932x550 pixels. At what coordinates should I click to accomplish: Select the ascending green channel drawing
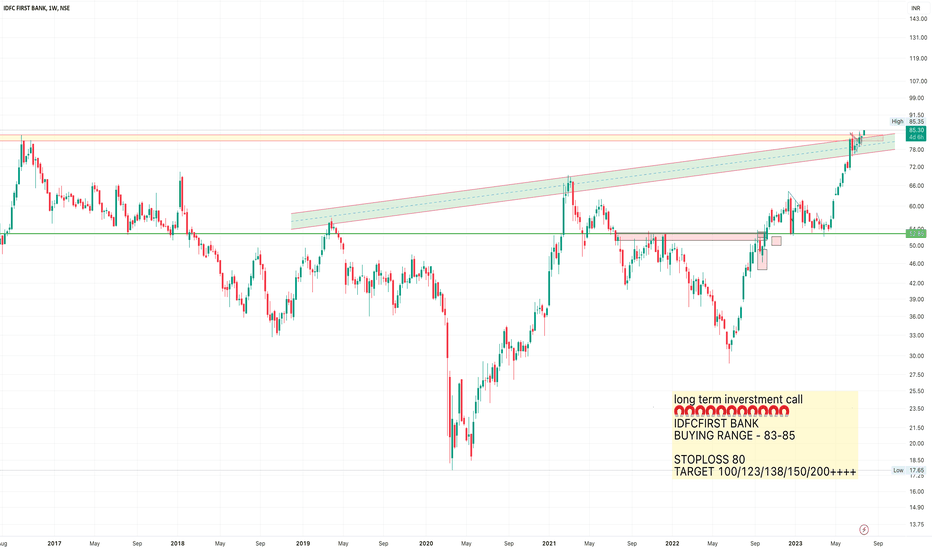[593, 181]
